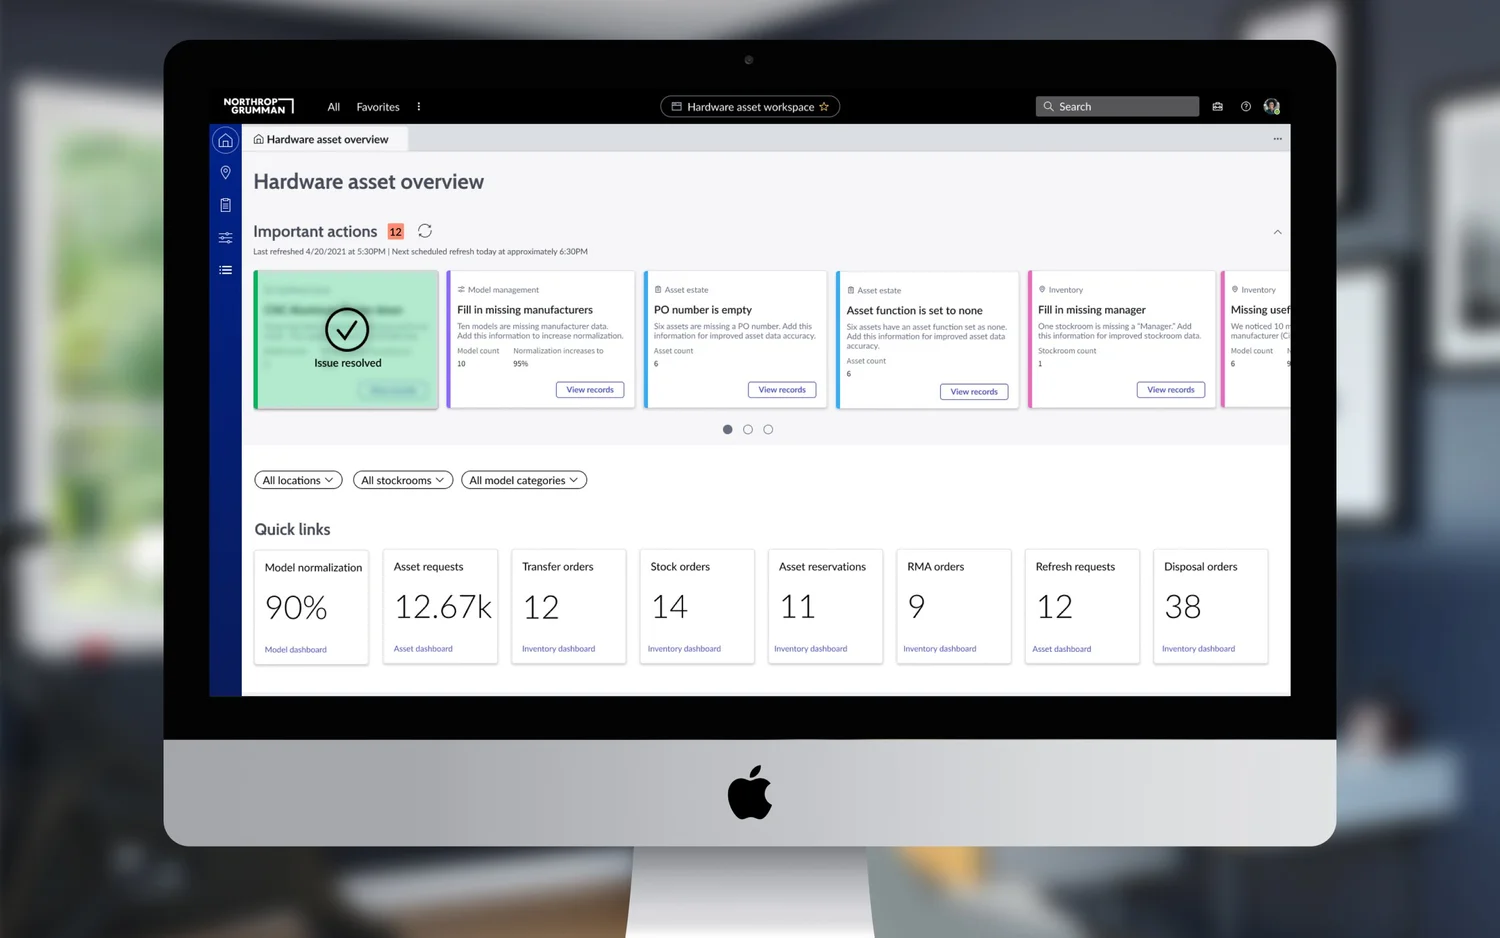
Task: Select the third carousel page dot
Action: [x=768, y=430]
